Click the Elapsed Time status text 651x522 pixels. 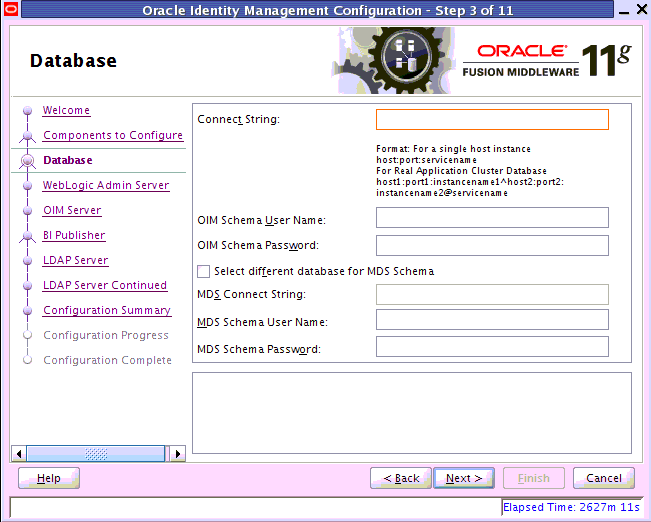click(x=571, y=507)
